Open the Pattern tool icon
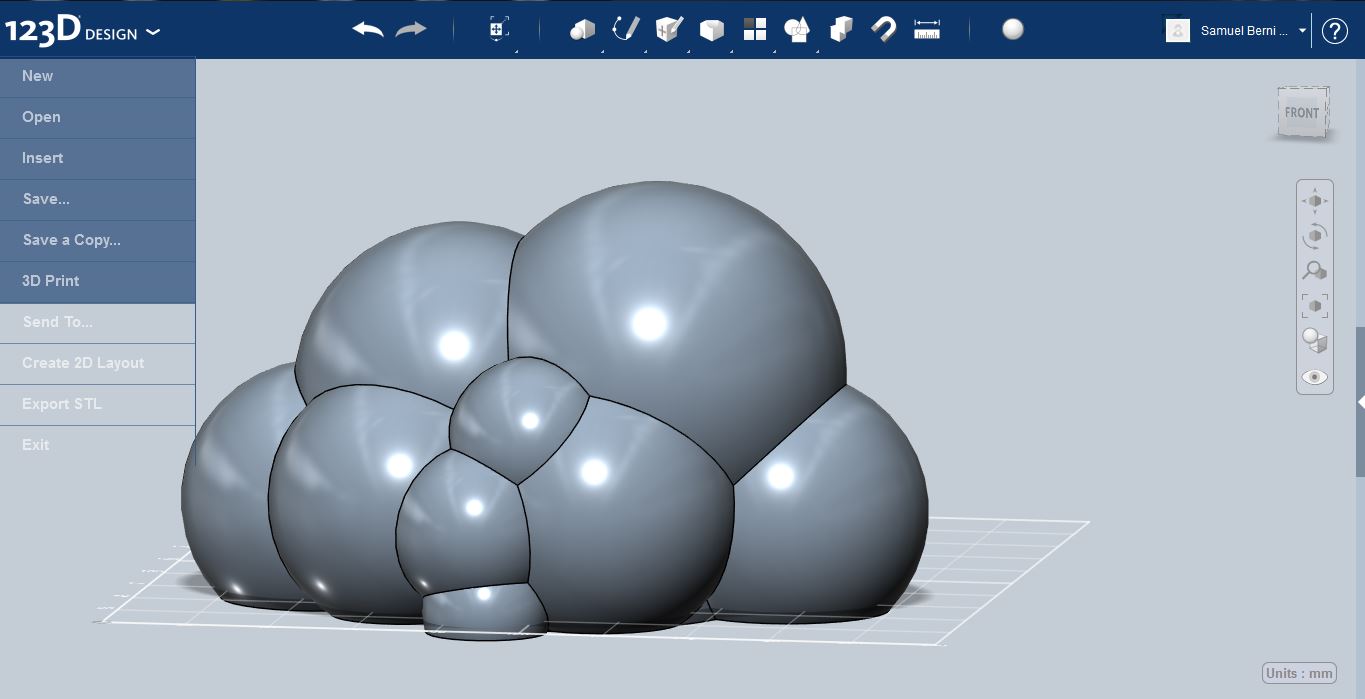Viewport: 1365px width, 699px height. point(754,29)
